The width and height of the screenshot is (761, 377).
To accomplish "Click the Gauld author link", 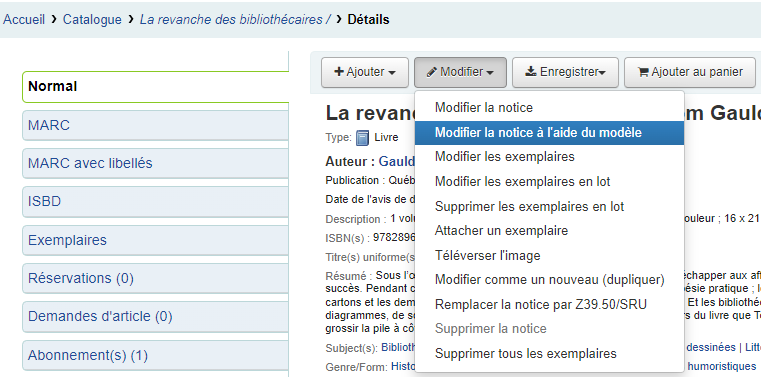I will tap(397, 161).
